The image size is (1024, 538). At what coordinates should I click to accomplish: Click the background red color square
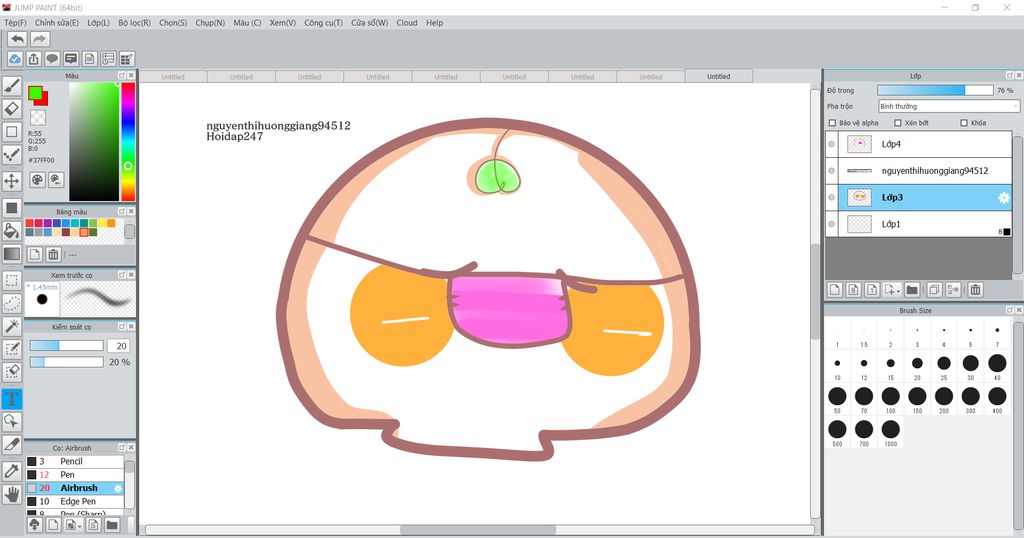pos(44,101)
